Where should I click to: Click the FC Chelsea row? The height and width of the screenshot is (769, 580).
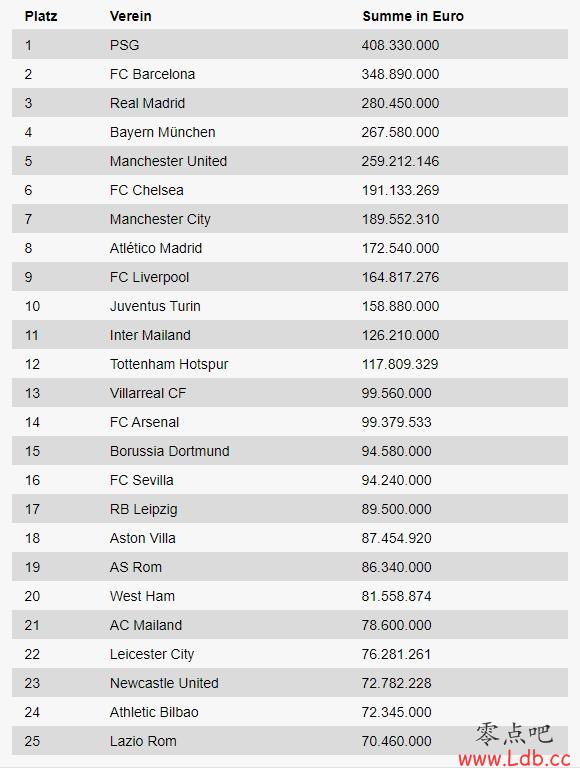[x=290, y=190]
